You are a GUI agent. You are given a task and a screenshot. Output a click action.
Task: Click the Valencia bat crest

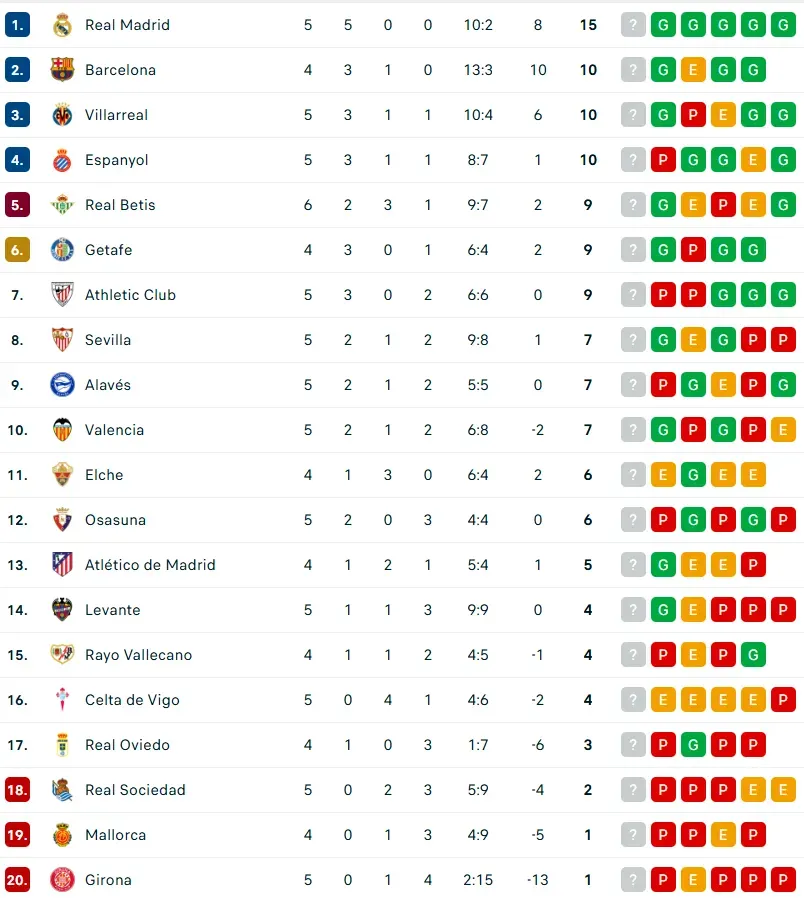tap(62, 429)
